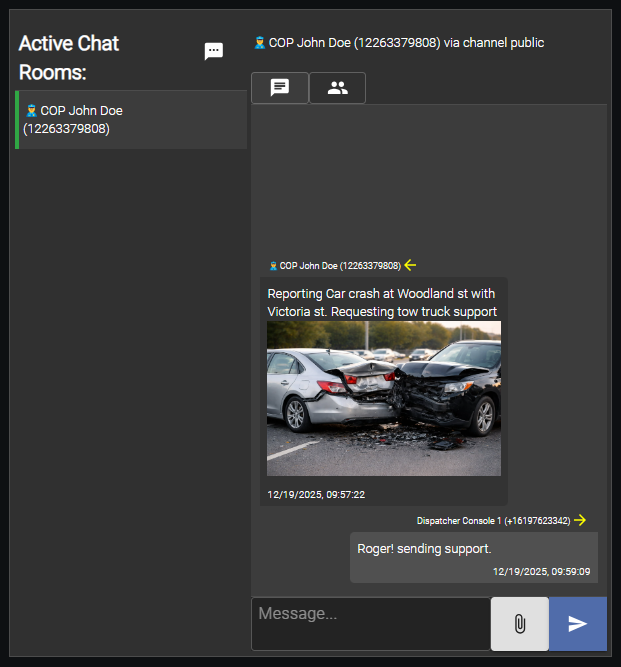Focus the Message input field
Screen dimensions: 621x667
(370, 624)
